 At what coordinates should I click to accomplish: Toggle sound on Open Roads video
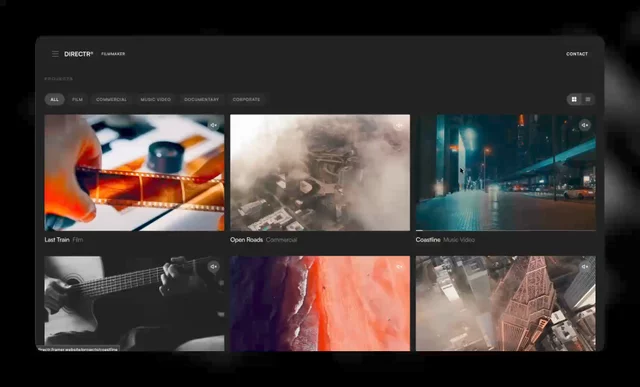[399, 125]
